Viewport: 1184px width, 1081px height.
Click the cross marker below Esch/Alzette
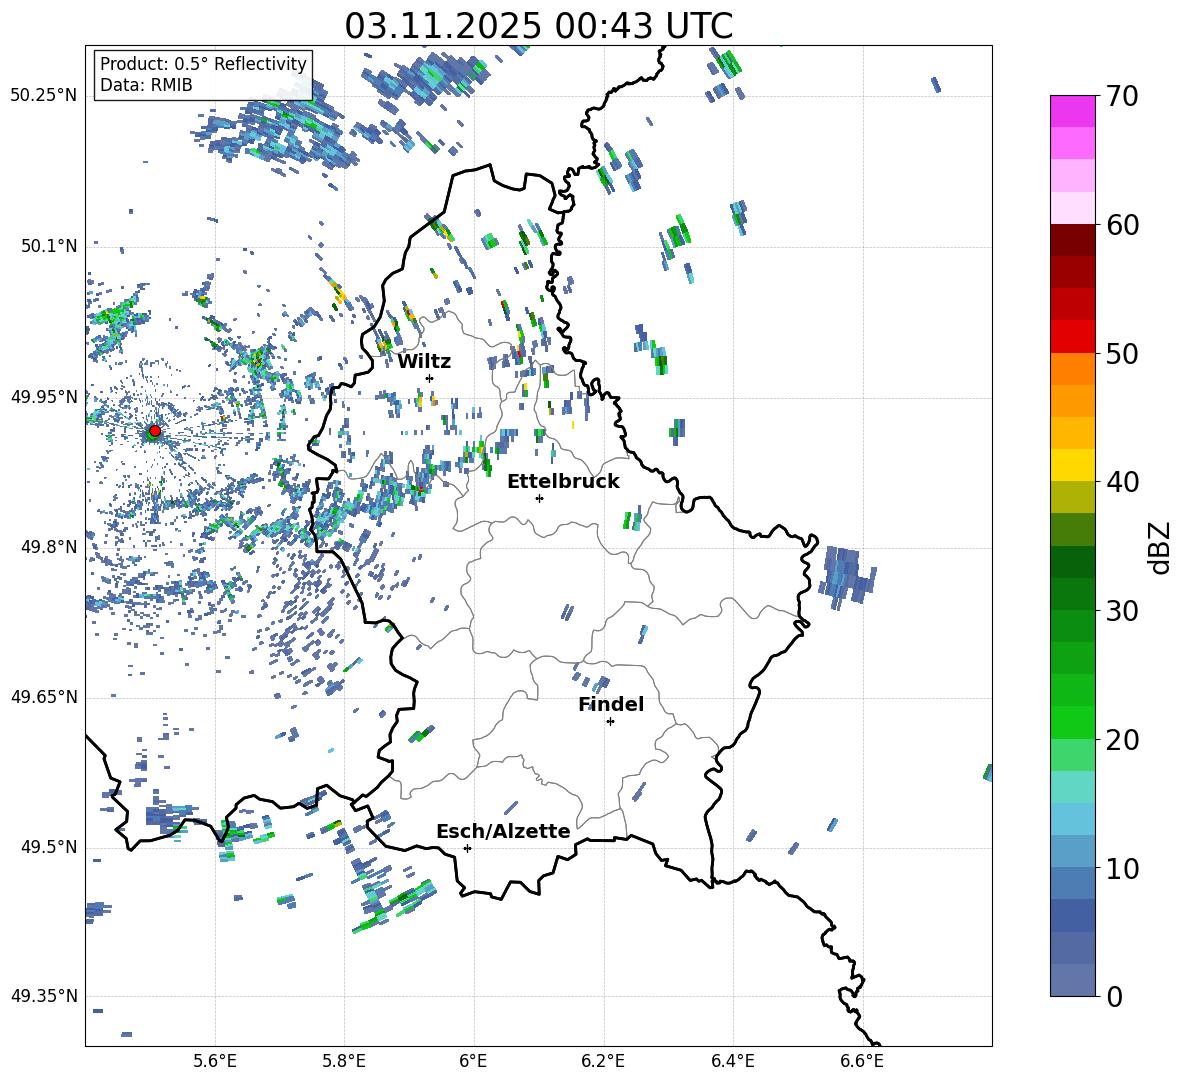click(x=467, y=848)
